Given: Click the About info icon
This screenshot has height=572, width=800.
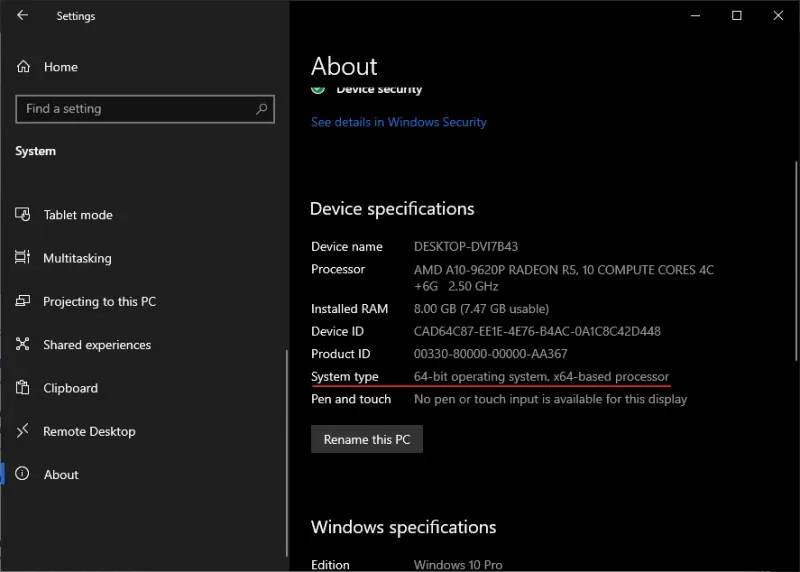Looking at the screenshot, I should click(x=23, y=475).
